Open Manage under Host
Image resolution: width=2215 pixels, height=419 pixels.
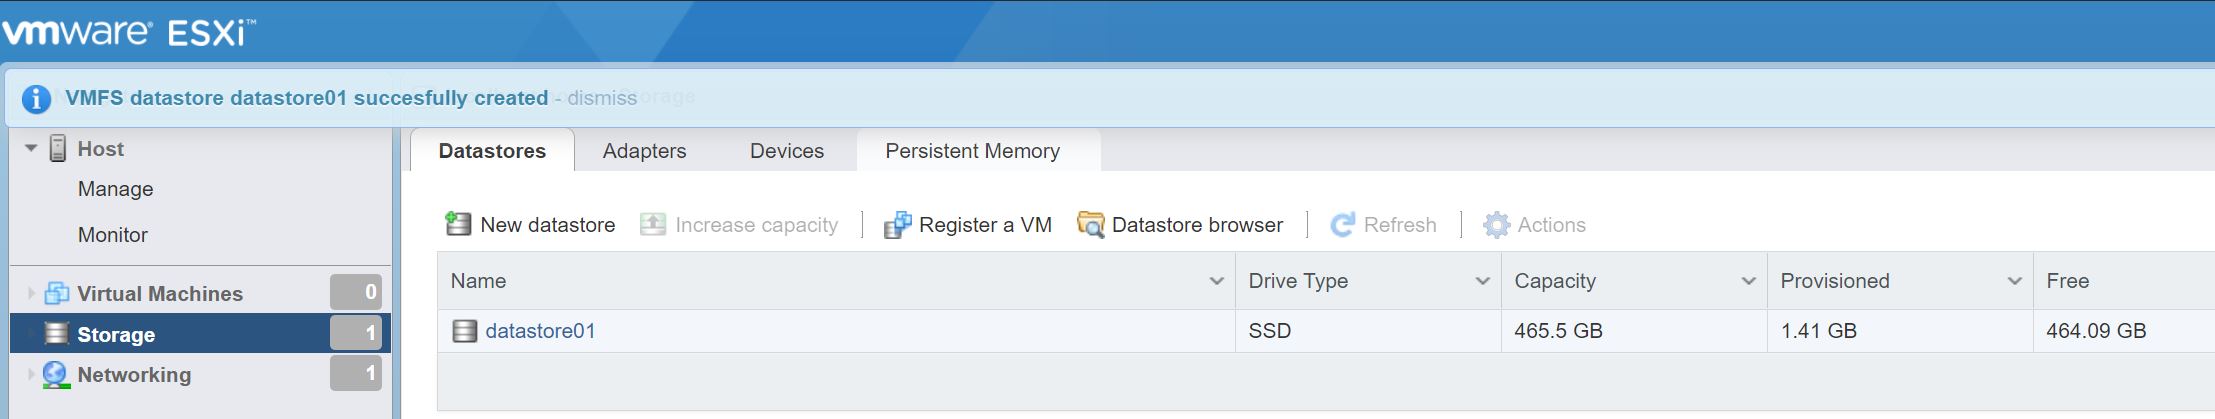(x=116, y=189)
